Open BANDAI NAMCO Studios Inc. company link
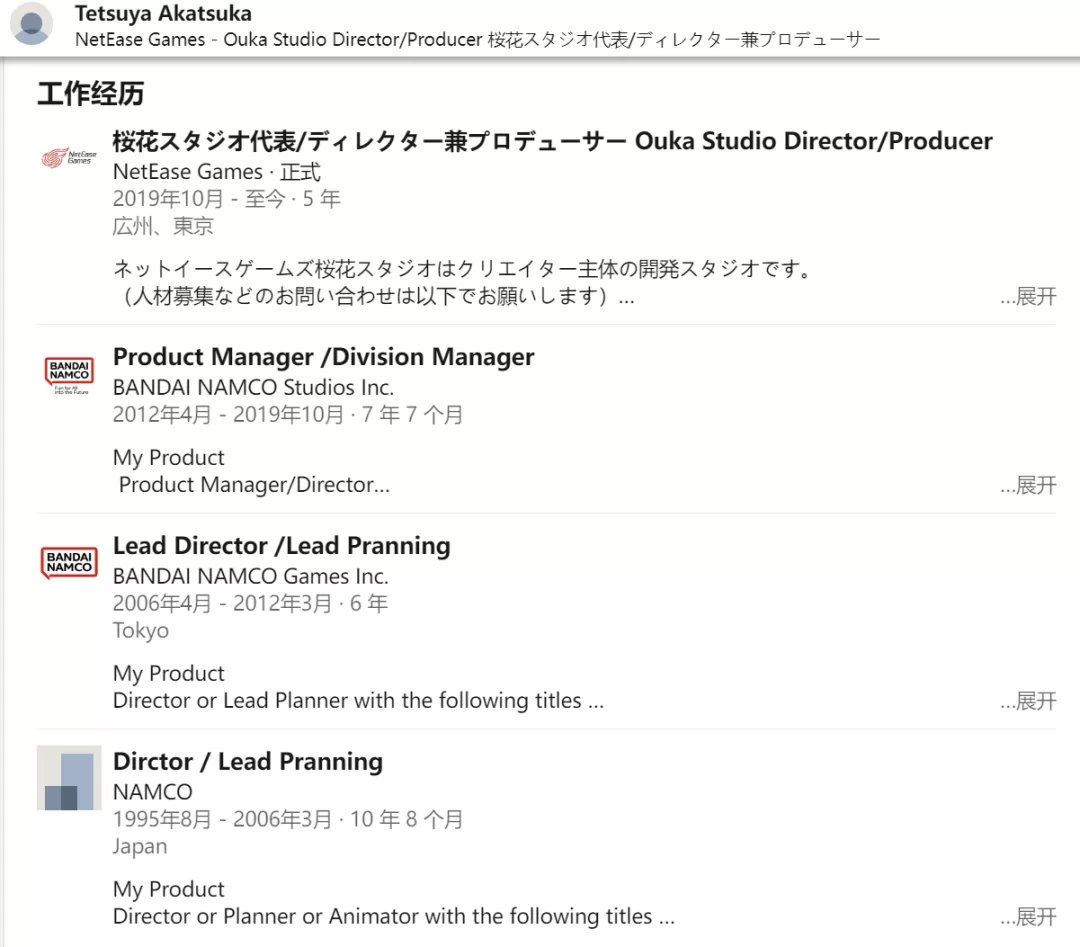Image resolution: width=1080 pixels, height=947 pixels. click(253, 387)
